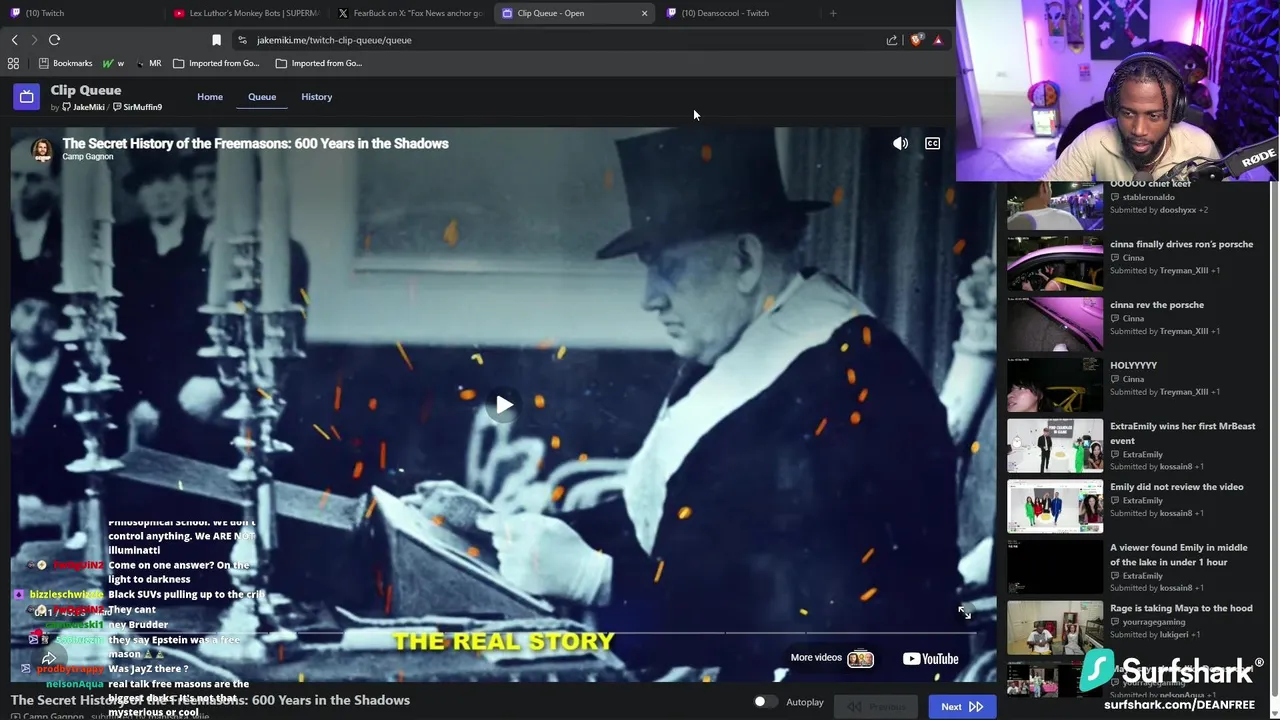
Task: Click the Camp Gagnon channel avatar
Action: (x=42, y=149)
